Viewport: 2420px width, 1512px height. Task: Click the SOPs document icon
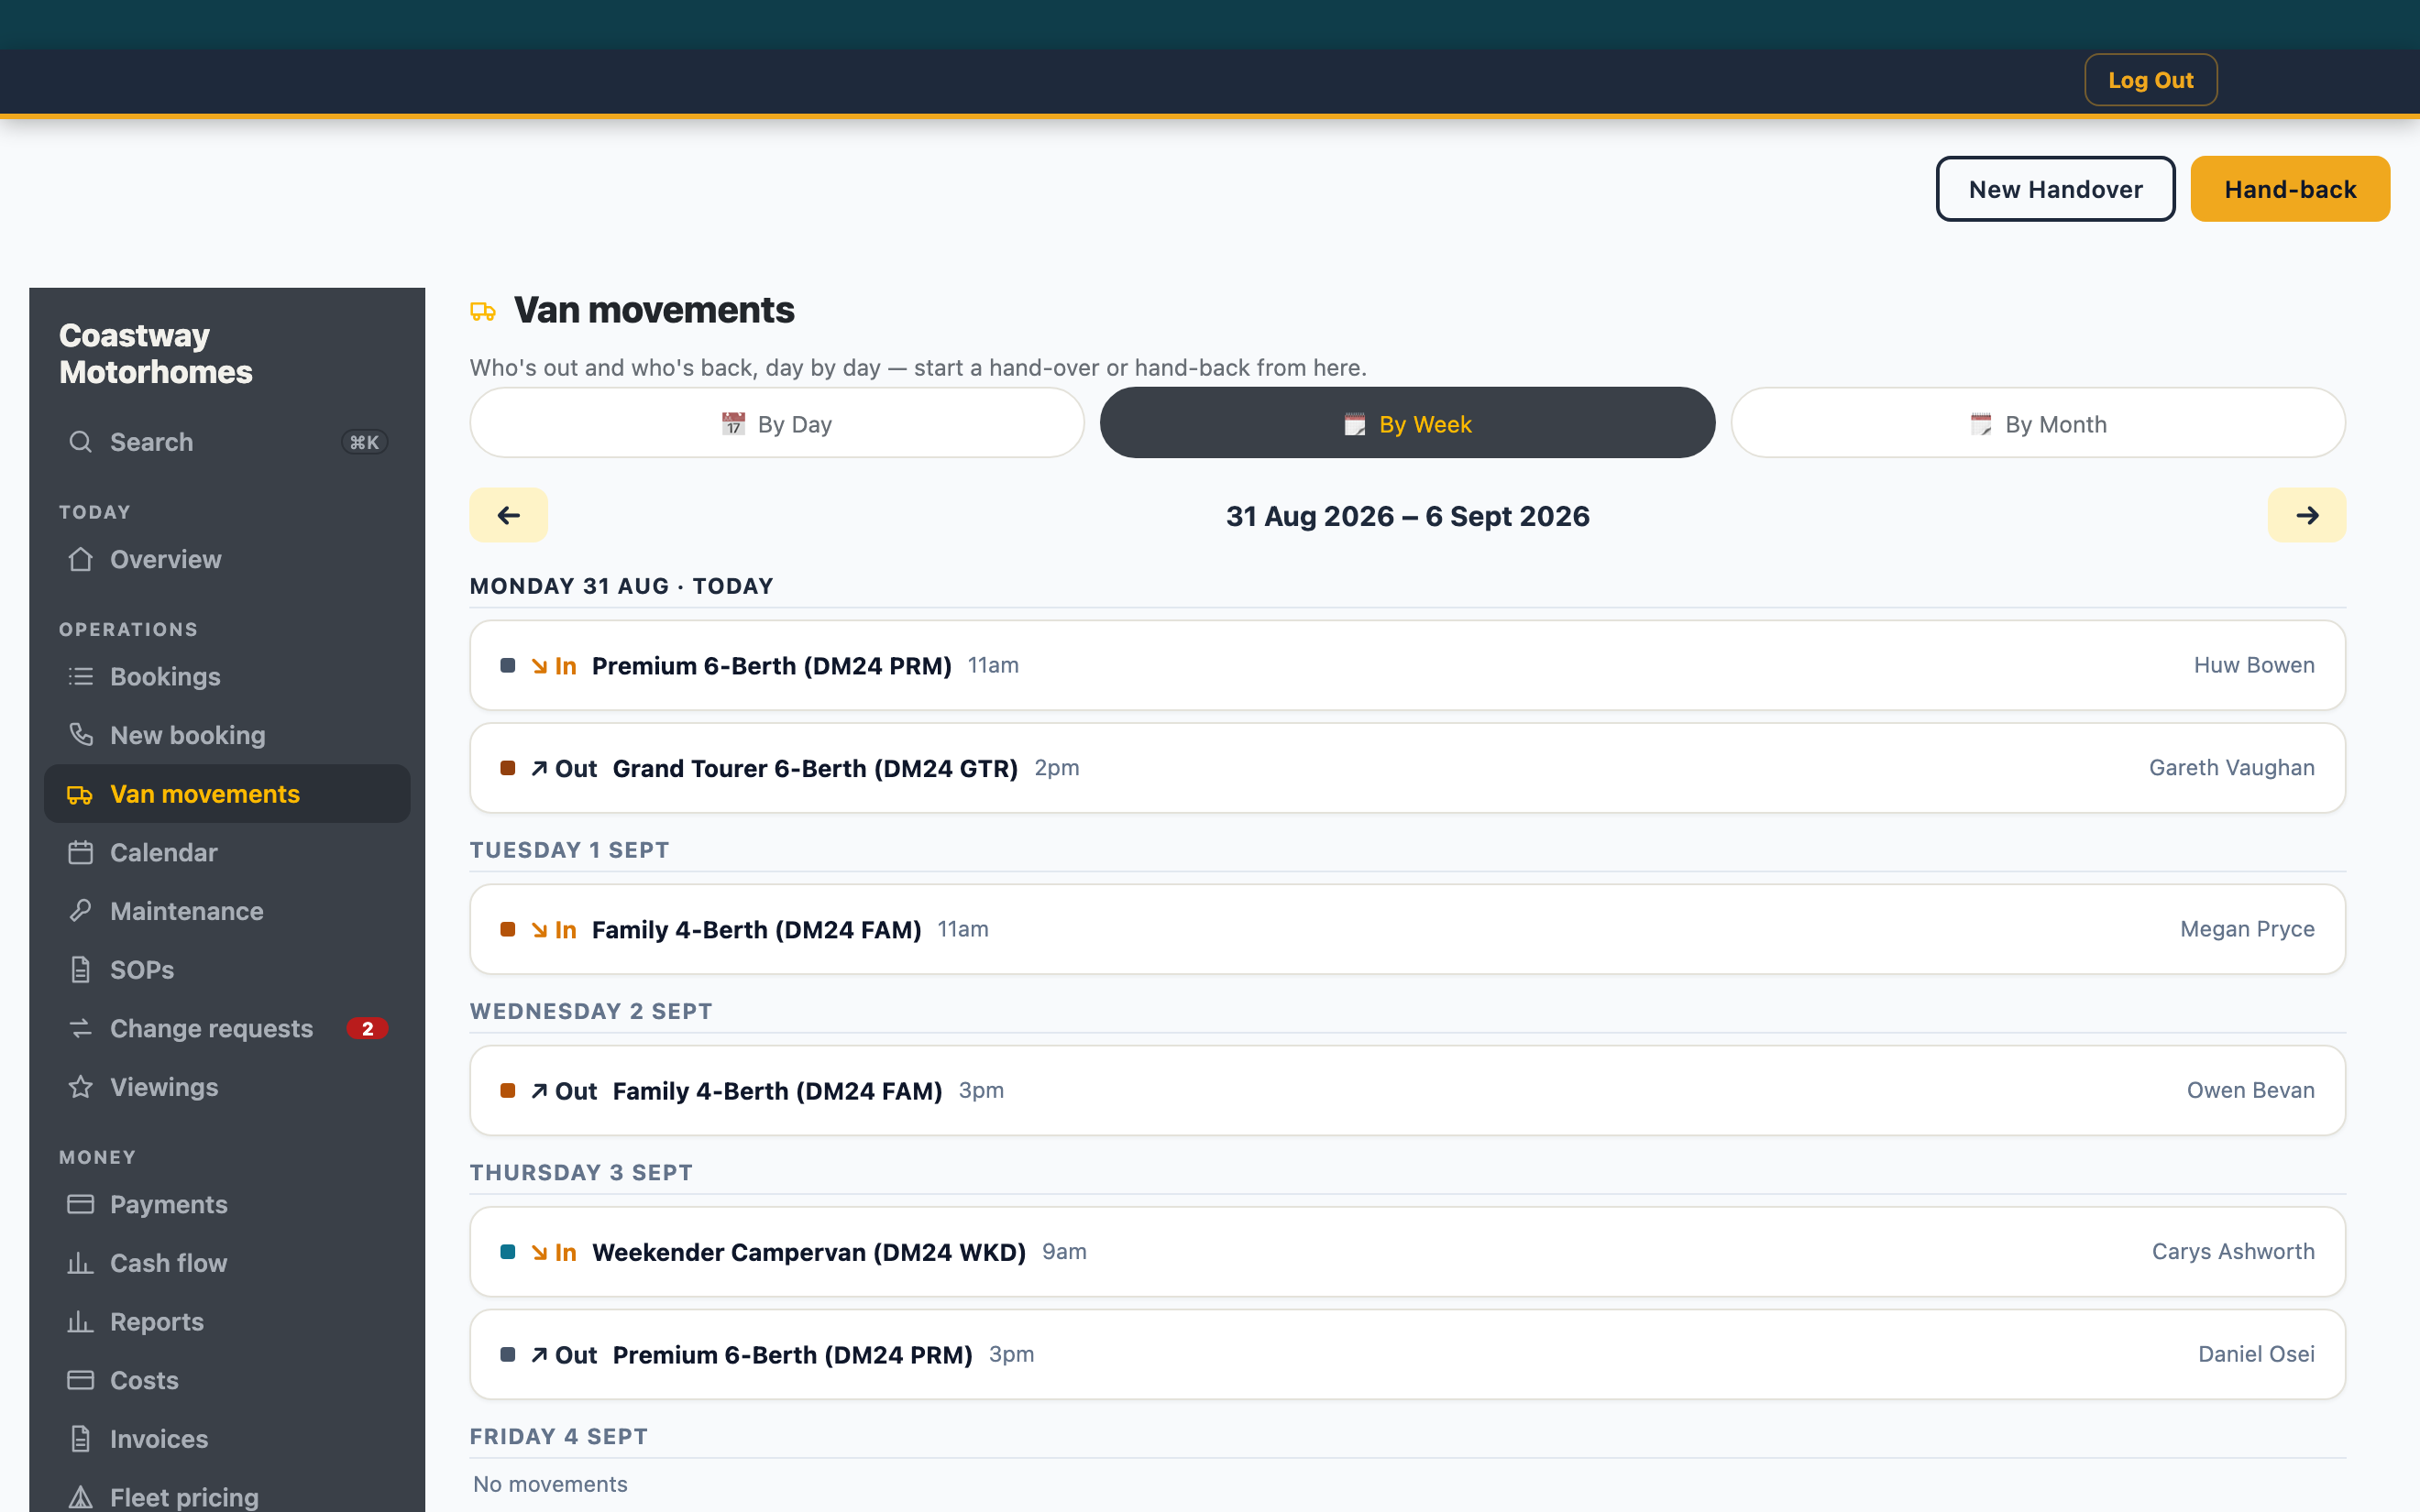[80, 970]
